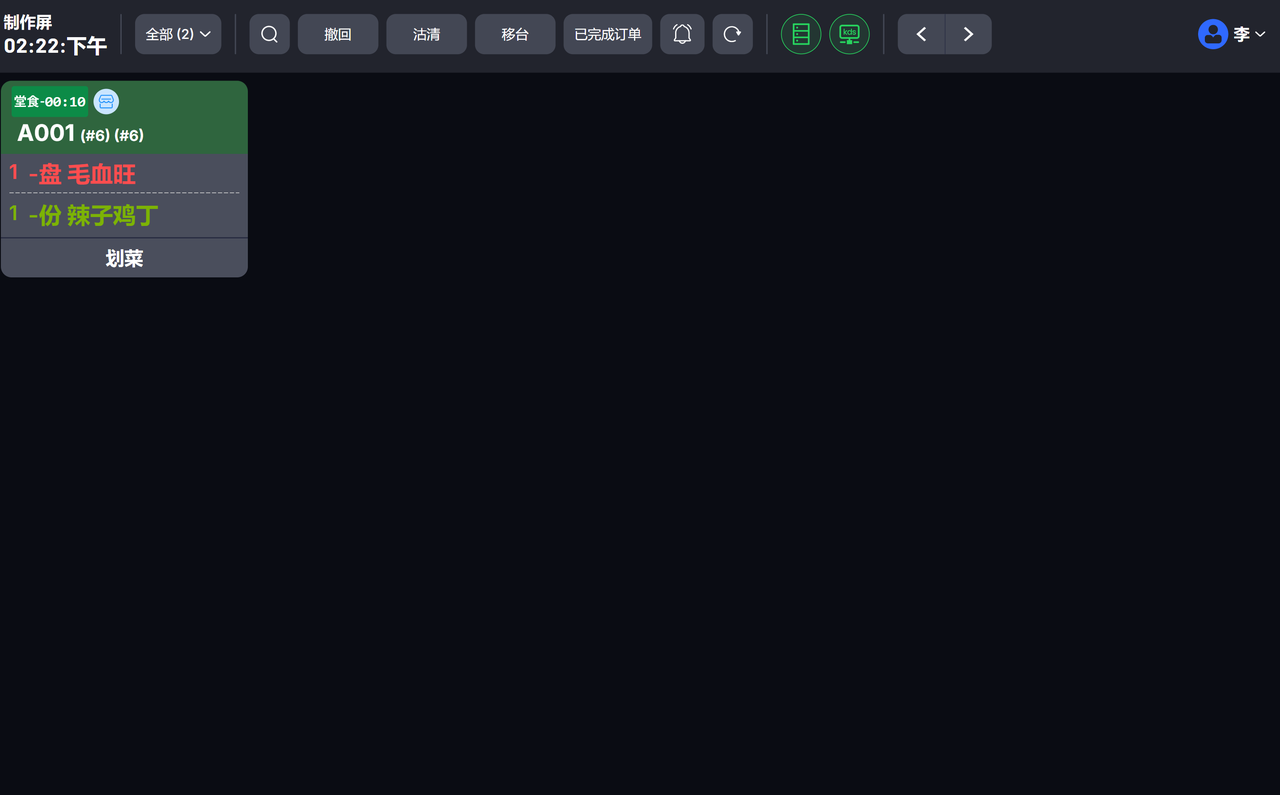Viewport: 1280px width, 795px height.
Task: Select the 毛血旺 dish row
Action: pos(124,174)
